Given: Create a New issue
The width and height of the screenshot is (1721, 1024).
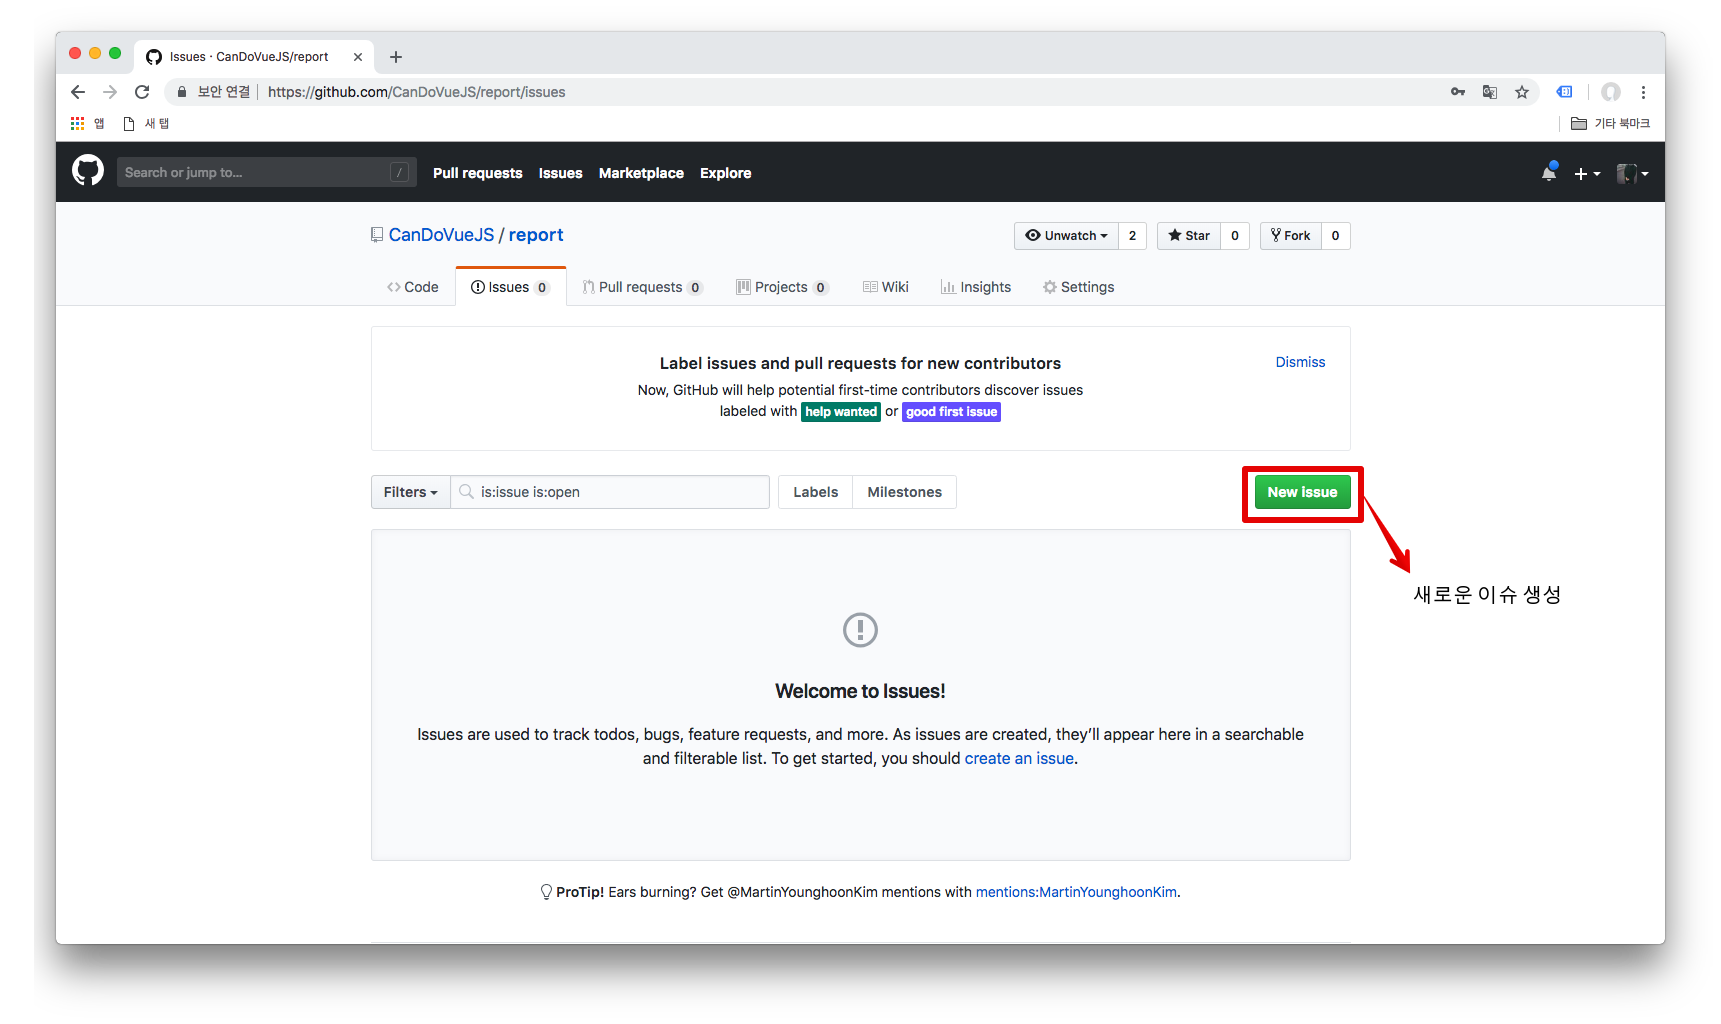Looking at the screenshot, I should (1302, 492).
